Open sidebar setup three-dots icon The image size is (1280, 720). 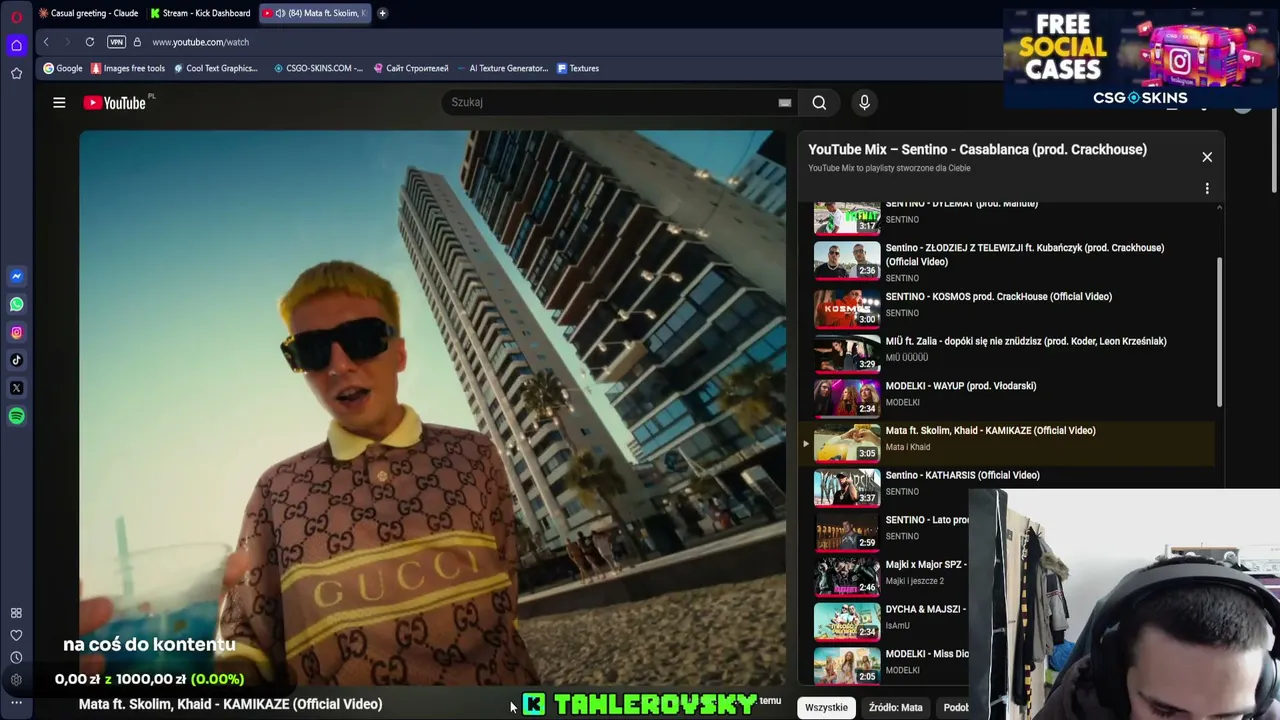(x=16, y=703)
